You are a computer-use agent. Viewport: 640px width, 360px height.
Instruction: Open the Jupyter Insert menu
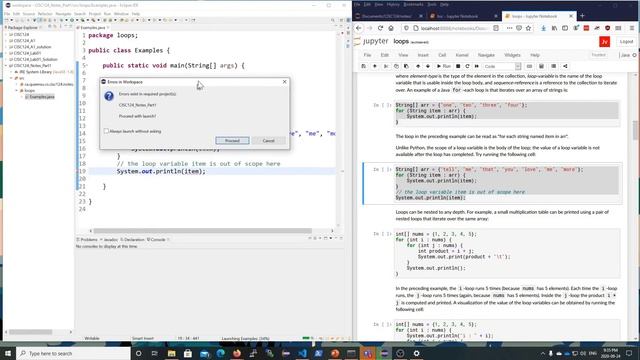pos(423,55)
